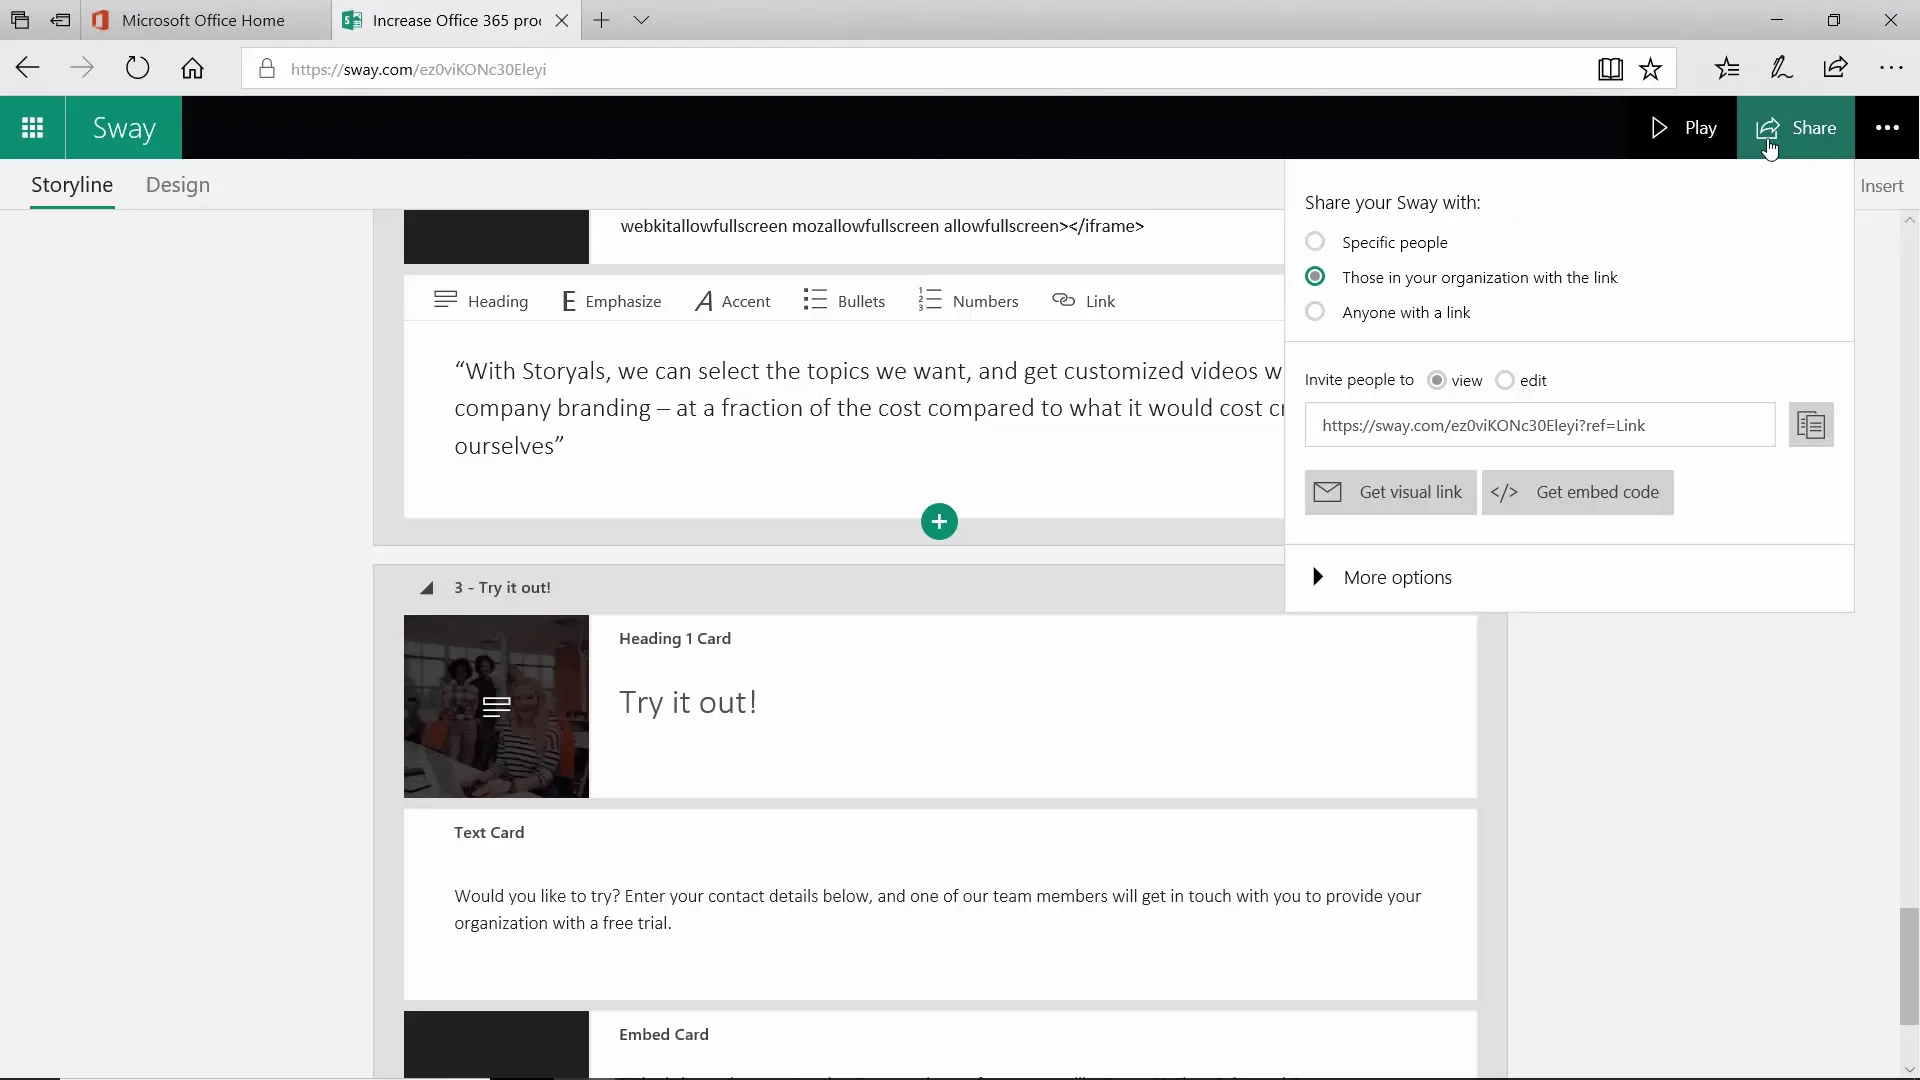
Task: Select the iframe embed code text
Action: pyautogui.click(x=882, y=226)
